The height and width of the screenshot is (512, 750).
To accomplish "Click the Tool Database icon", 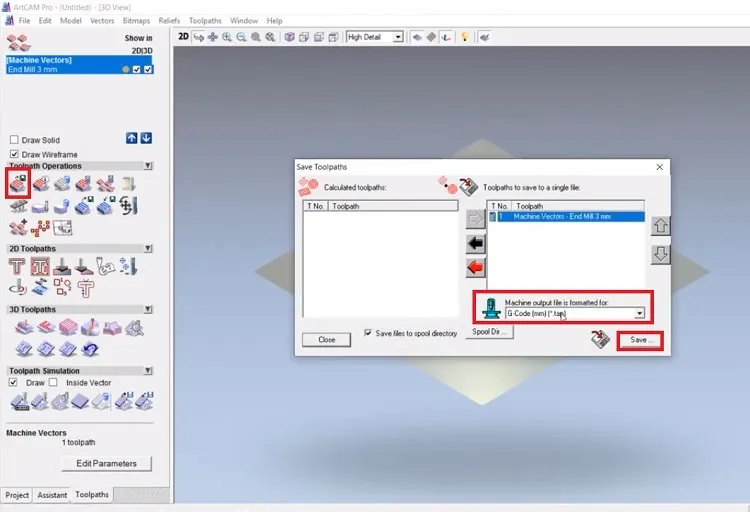I will pos(128,183).
